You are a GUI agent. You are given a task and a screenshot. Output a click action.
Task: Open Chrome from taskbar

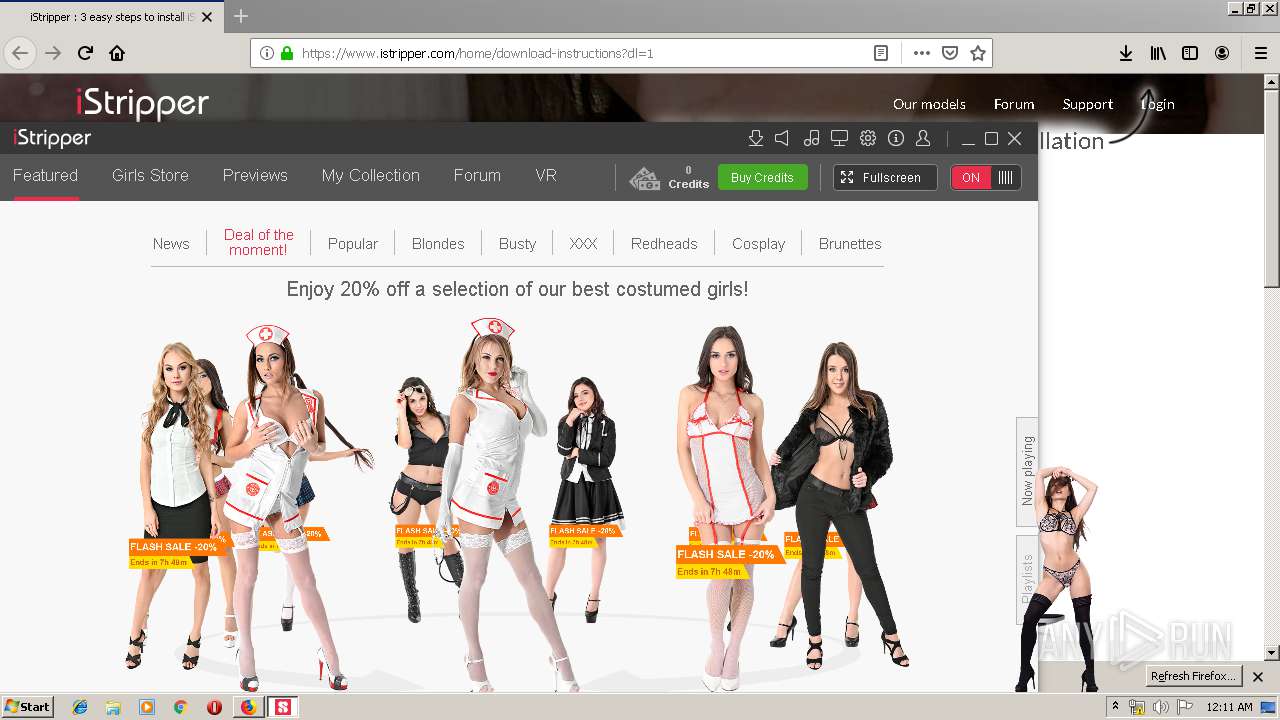[180, 707]
